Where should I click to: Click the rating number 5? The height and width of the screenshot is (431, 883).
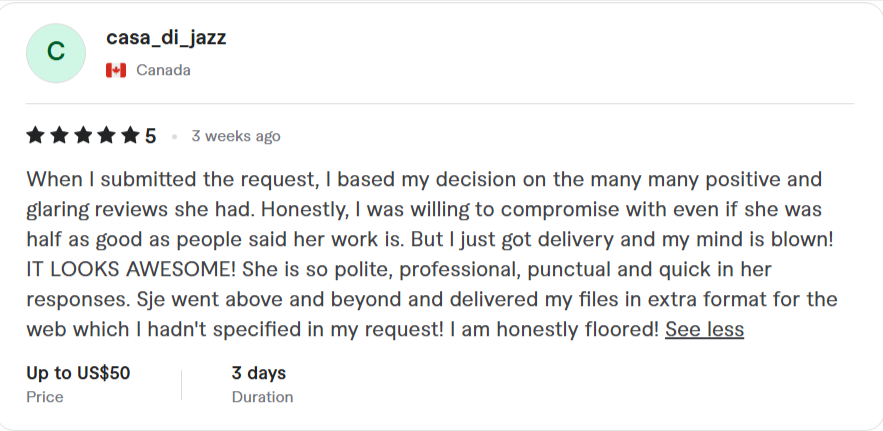[151, 136]
